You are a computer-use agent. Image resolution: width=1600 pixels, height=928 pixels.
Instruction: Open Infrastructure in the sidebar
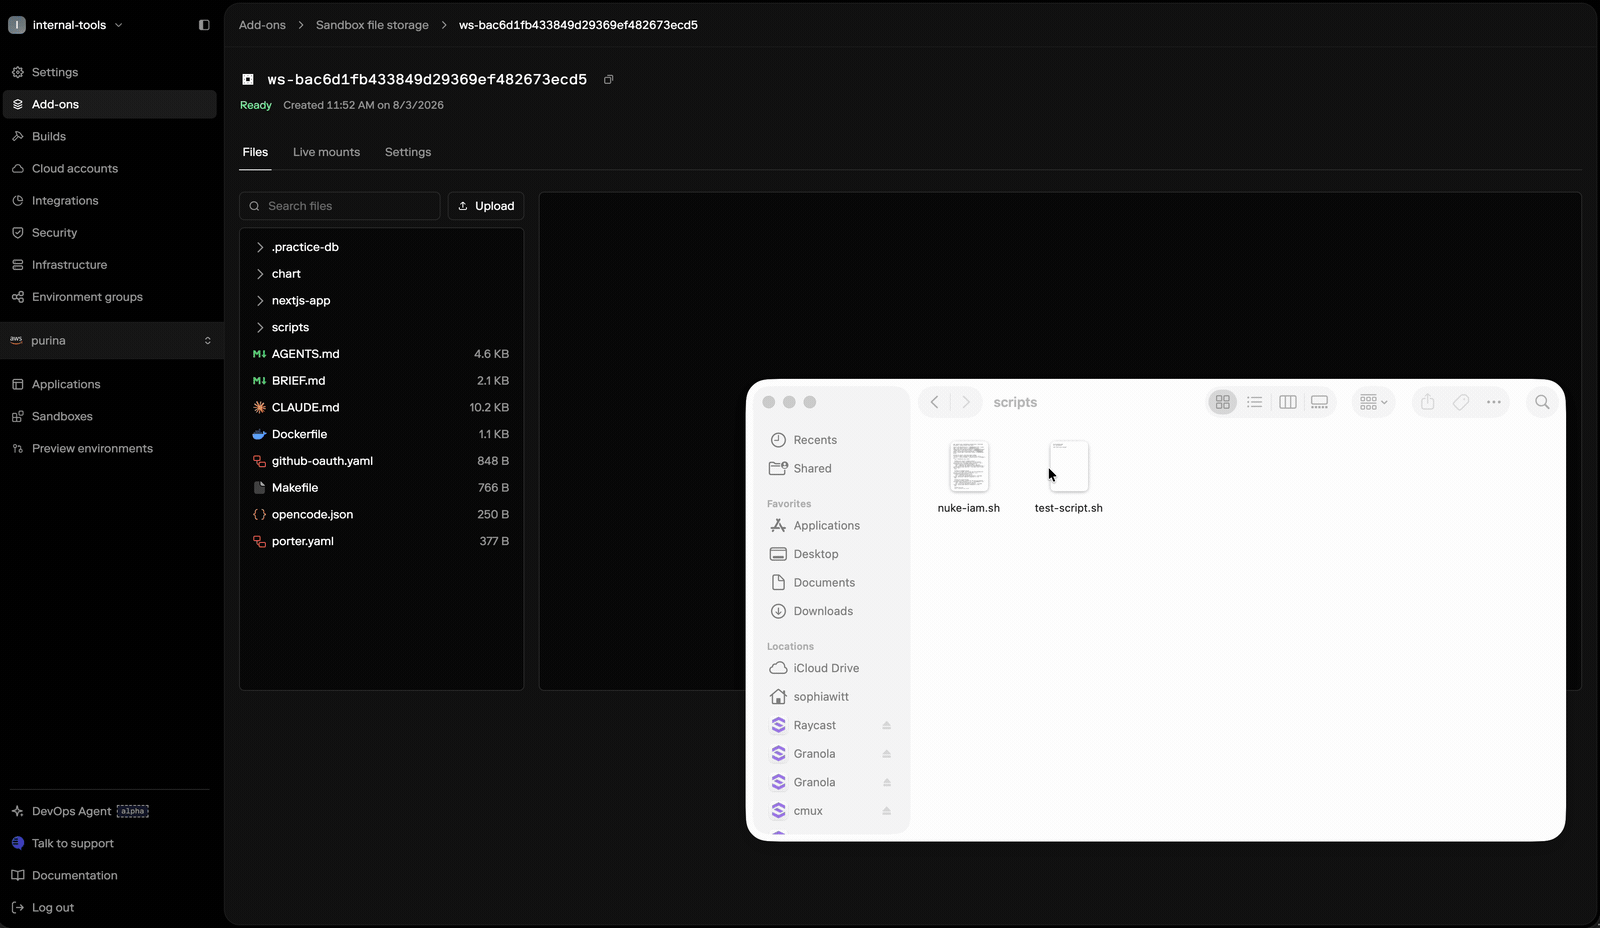[x=110, y=264]
